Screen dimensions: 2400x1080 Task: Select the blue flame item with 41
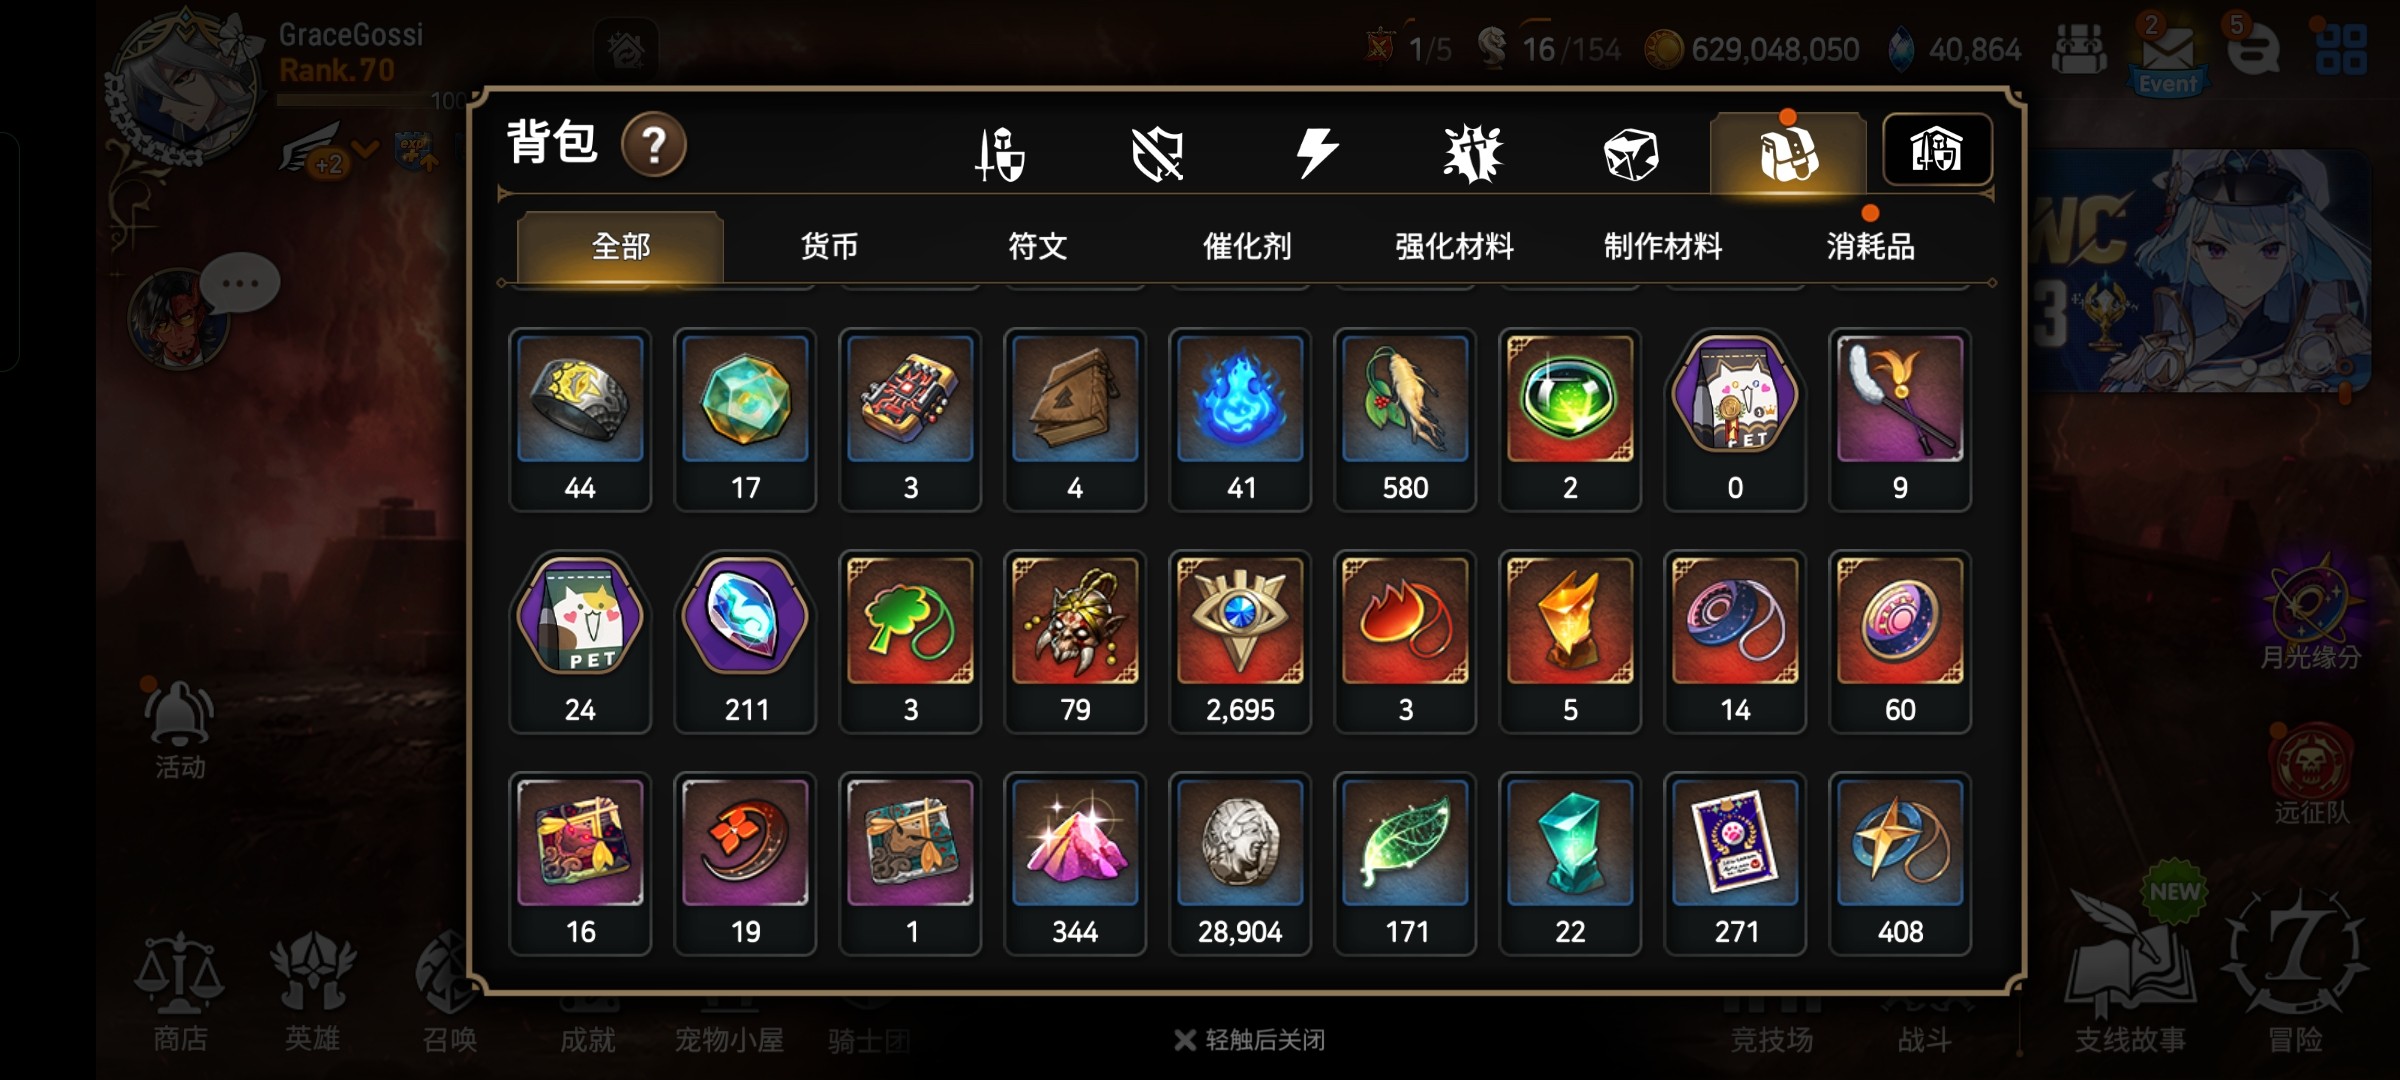tap(1240, 420)
